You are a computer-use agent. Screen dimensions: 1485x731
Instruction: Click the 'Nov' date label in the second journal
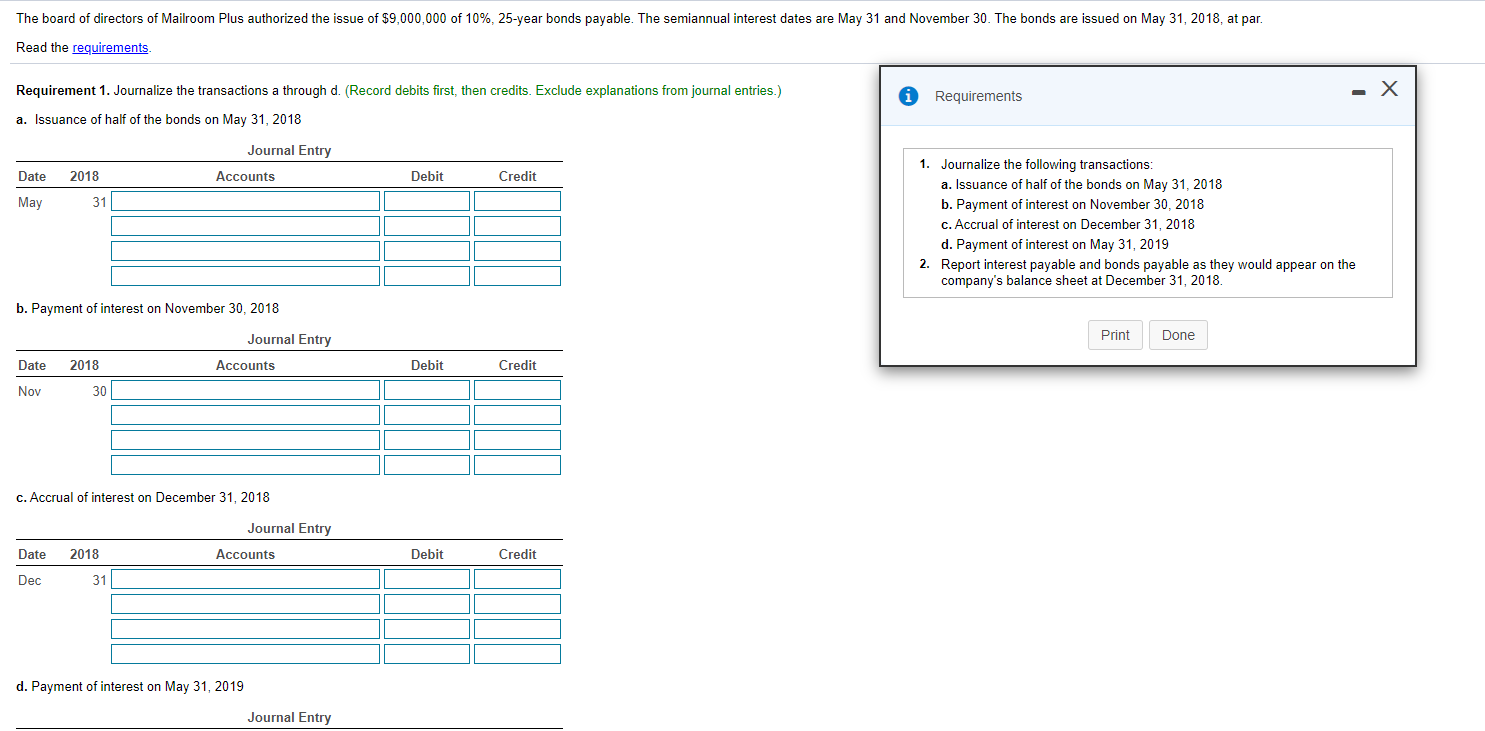click(29, 391)
